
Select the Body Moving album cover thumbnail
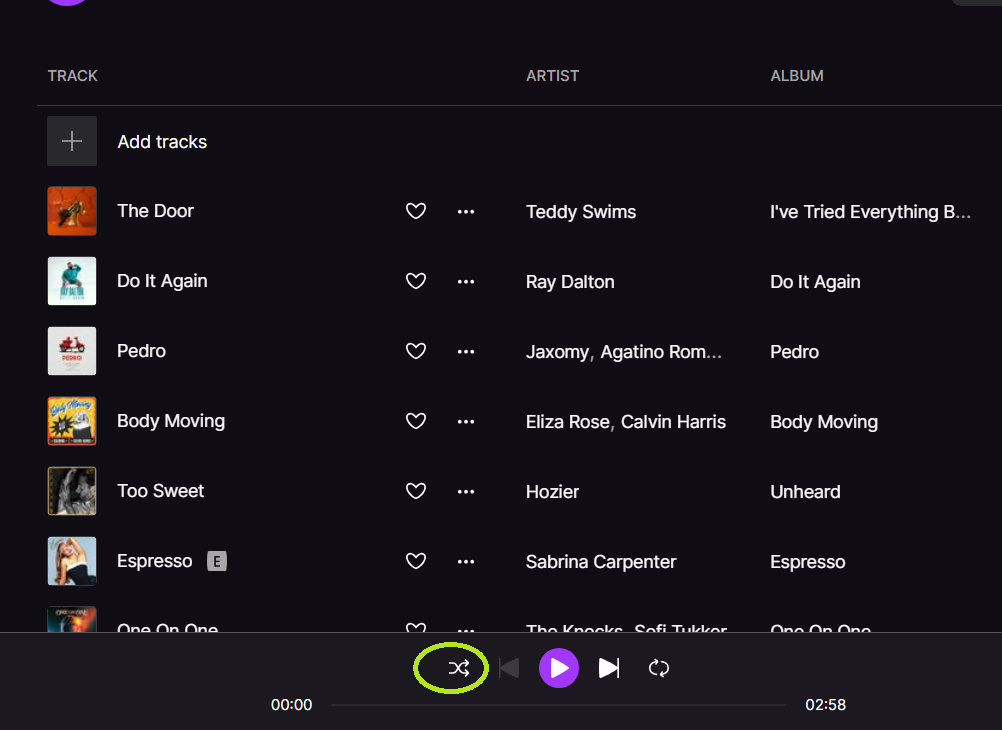click(x=72, y=421)
